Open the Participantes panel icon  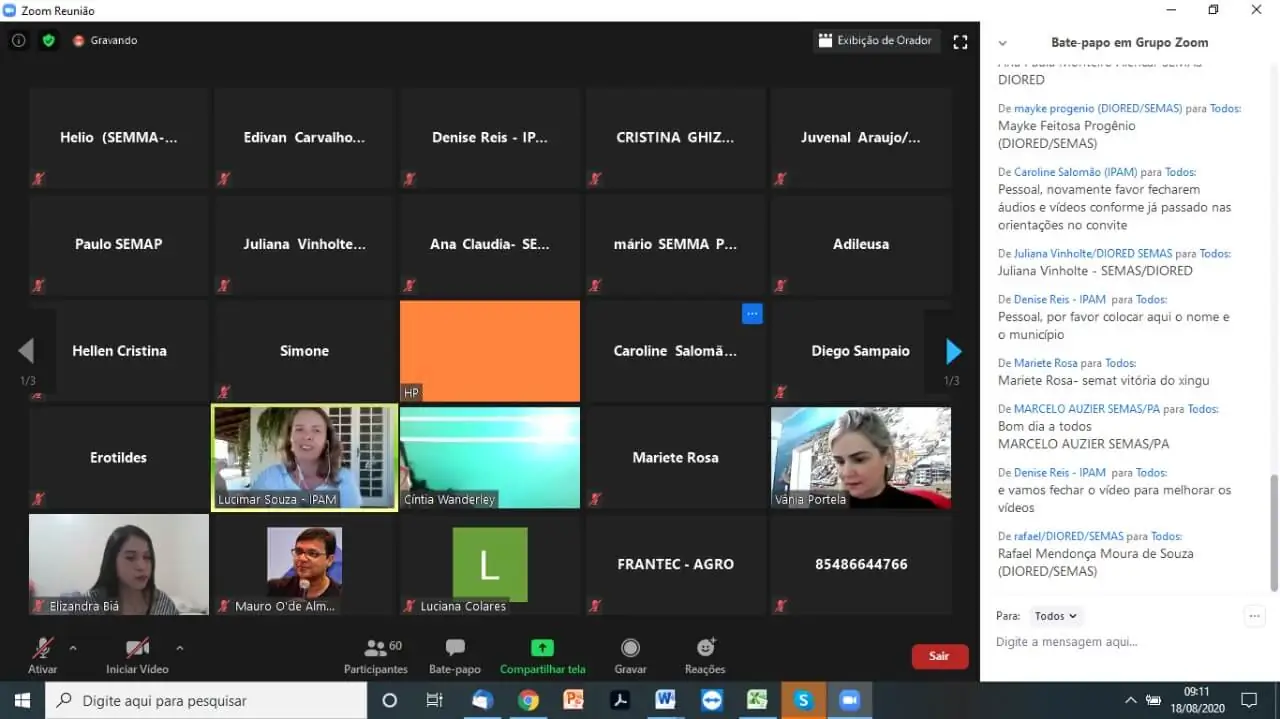pos(376,649)
